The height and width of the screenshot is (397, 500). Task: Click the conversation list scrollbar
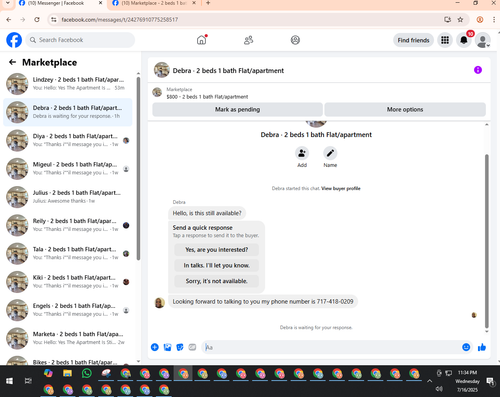tap(138, 168)
